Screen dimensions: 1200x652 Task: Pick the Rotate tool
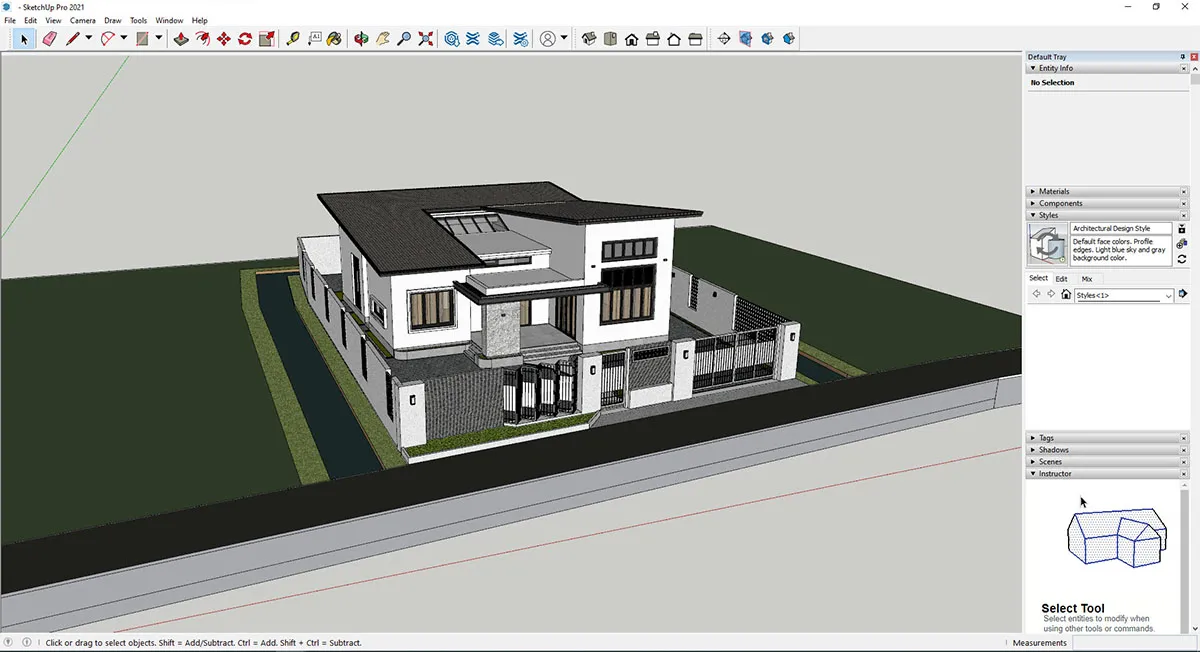(x=243, y=38)
